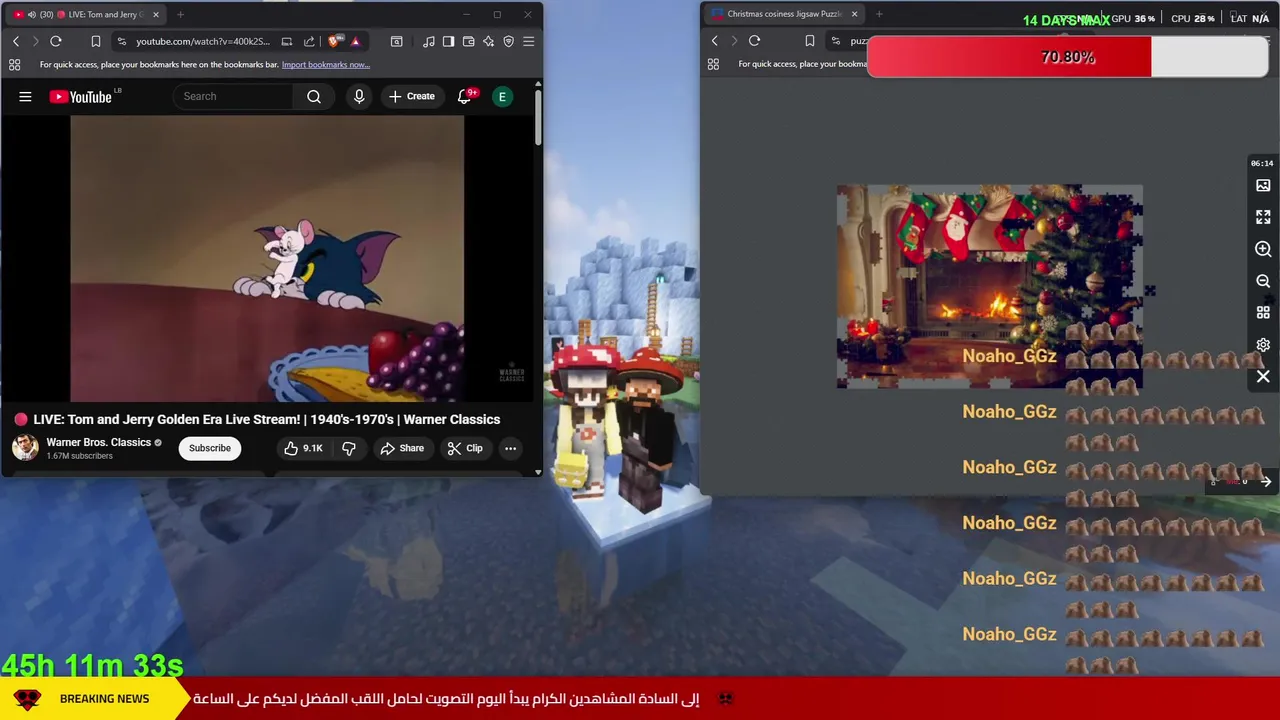Close the Tom and Jerry tab

[x=156, y=14]
